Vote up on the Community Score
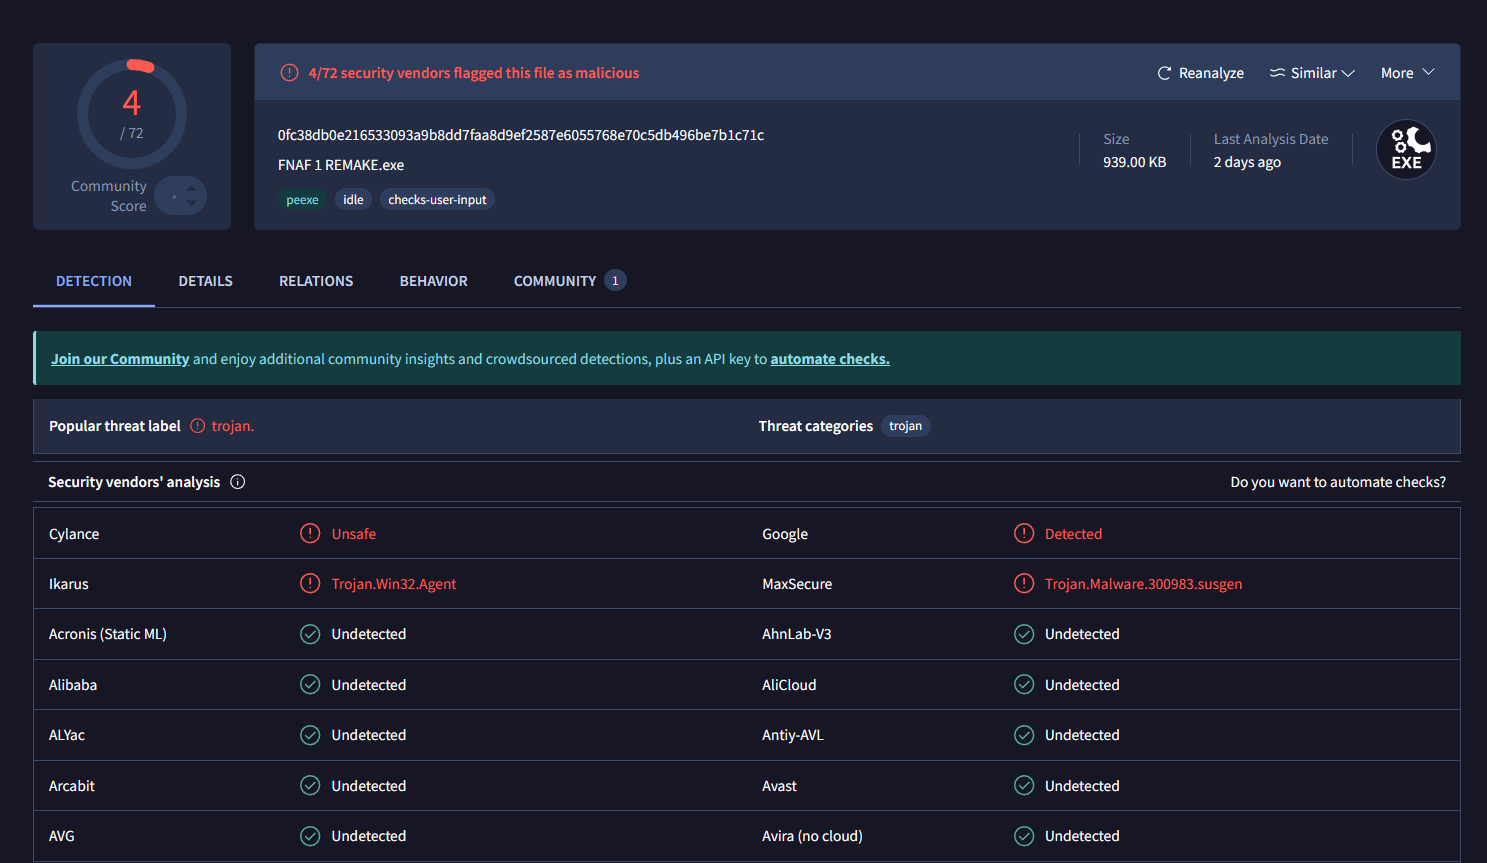Screen dimensions: 1487x863 pos(191,188)
